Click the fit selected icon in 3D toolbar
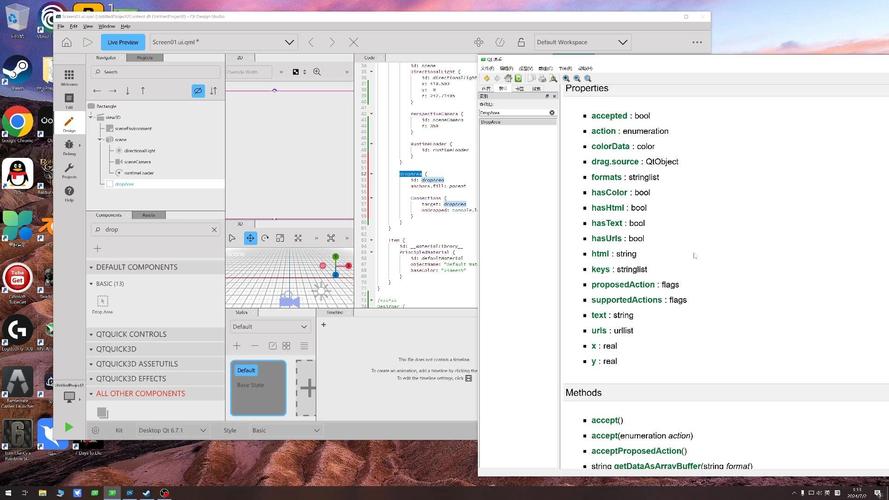The width and height of the screenshot is (889, 500). [x=298, y=238]
